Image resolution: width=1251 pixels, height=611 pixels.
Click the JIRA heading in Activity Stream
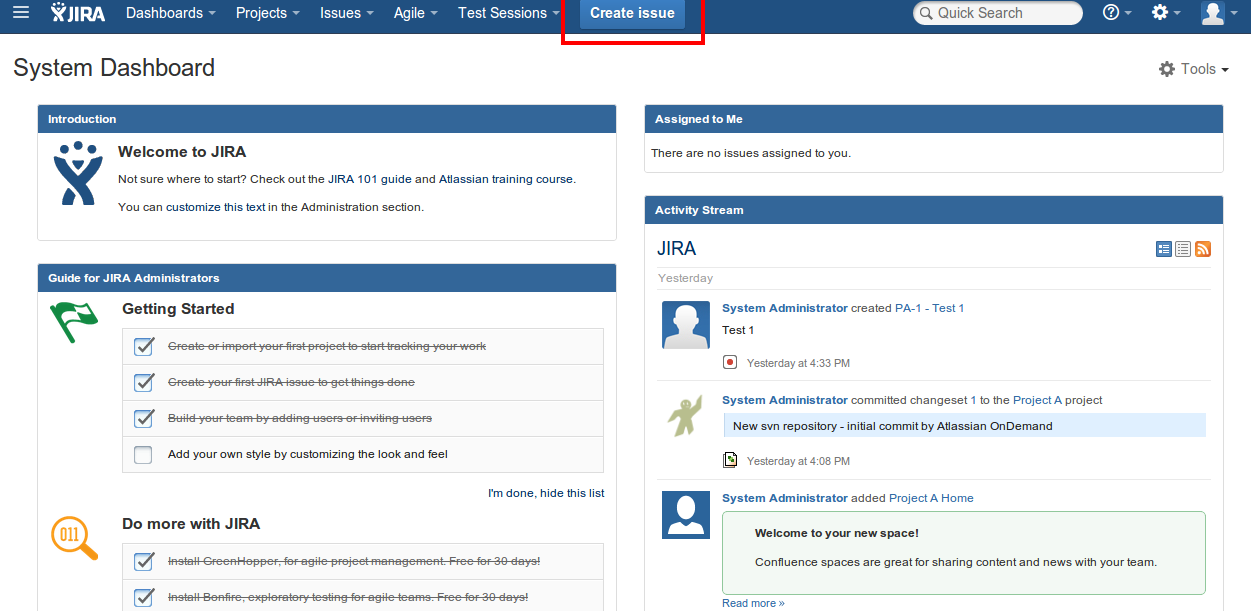pyautogui.click(x=677, y=249)
